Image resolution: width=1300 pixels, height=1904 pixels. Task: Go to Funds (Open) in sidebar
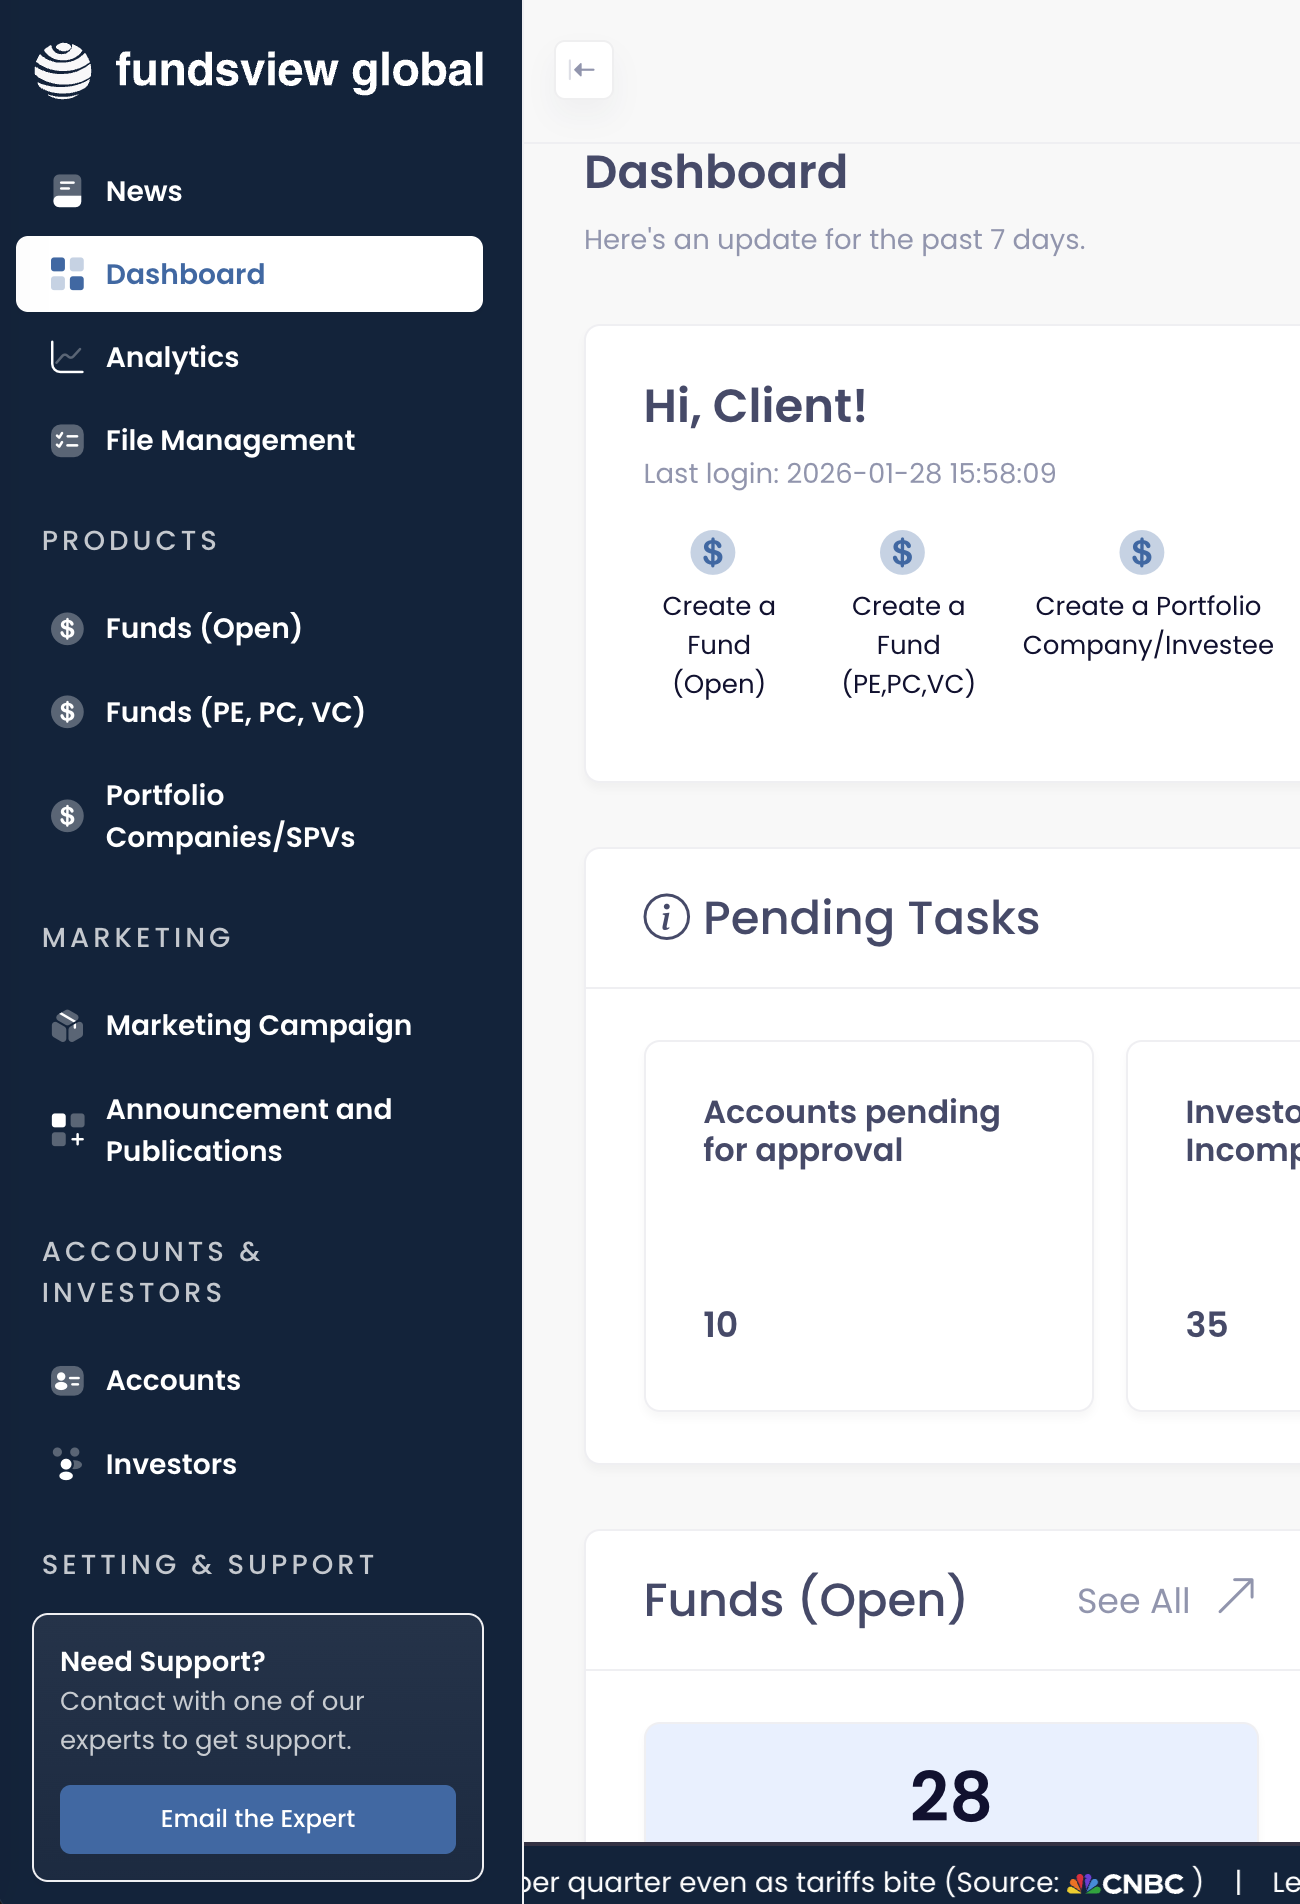click(203, 628)
